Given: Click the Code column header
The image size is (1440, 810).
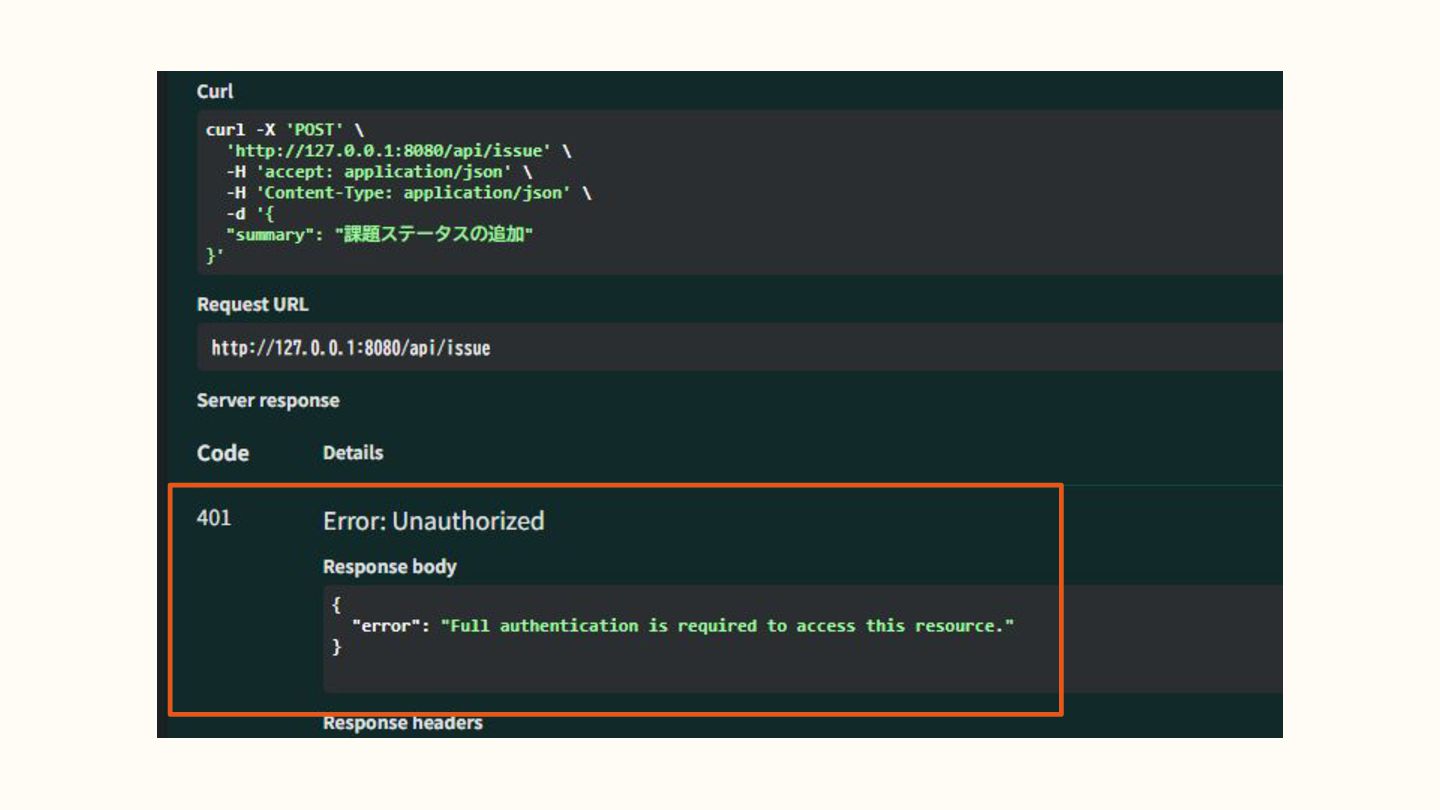Looking at the screenshot, I should (x=223, y=453).
